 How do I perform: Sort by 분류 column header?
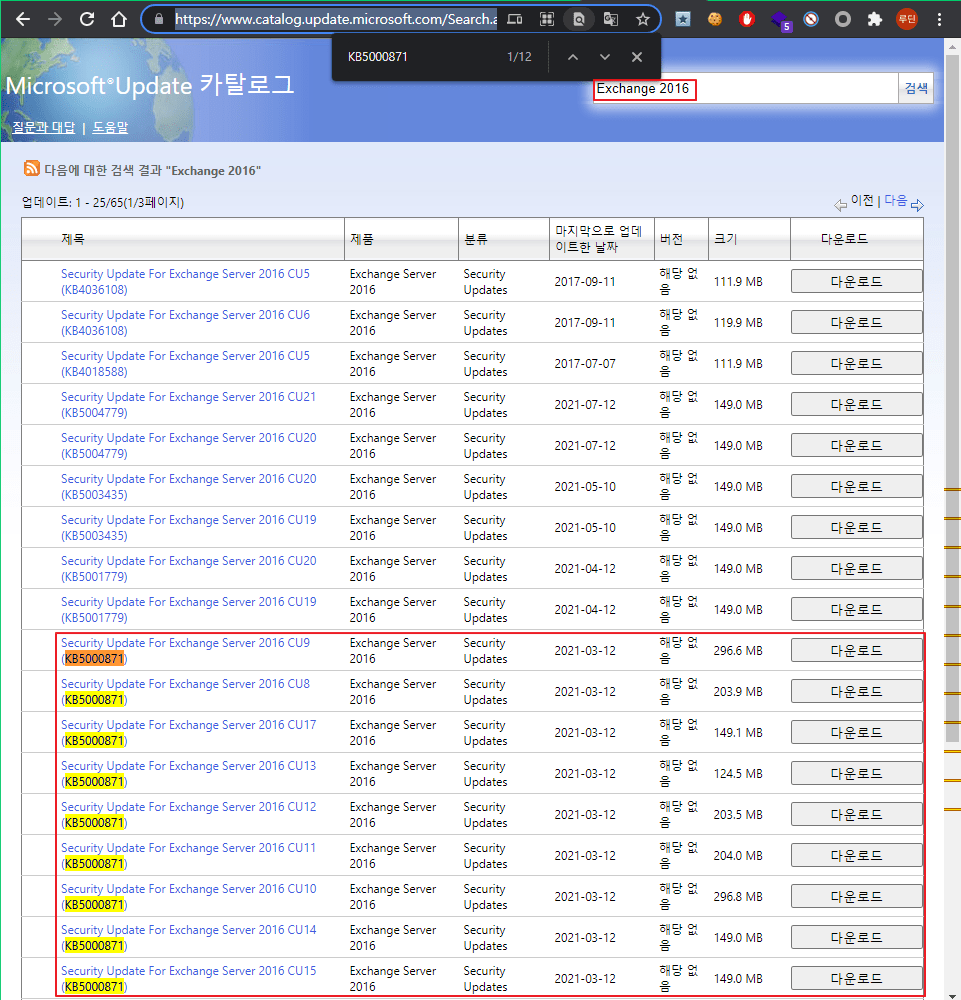click(476, 239)
